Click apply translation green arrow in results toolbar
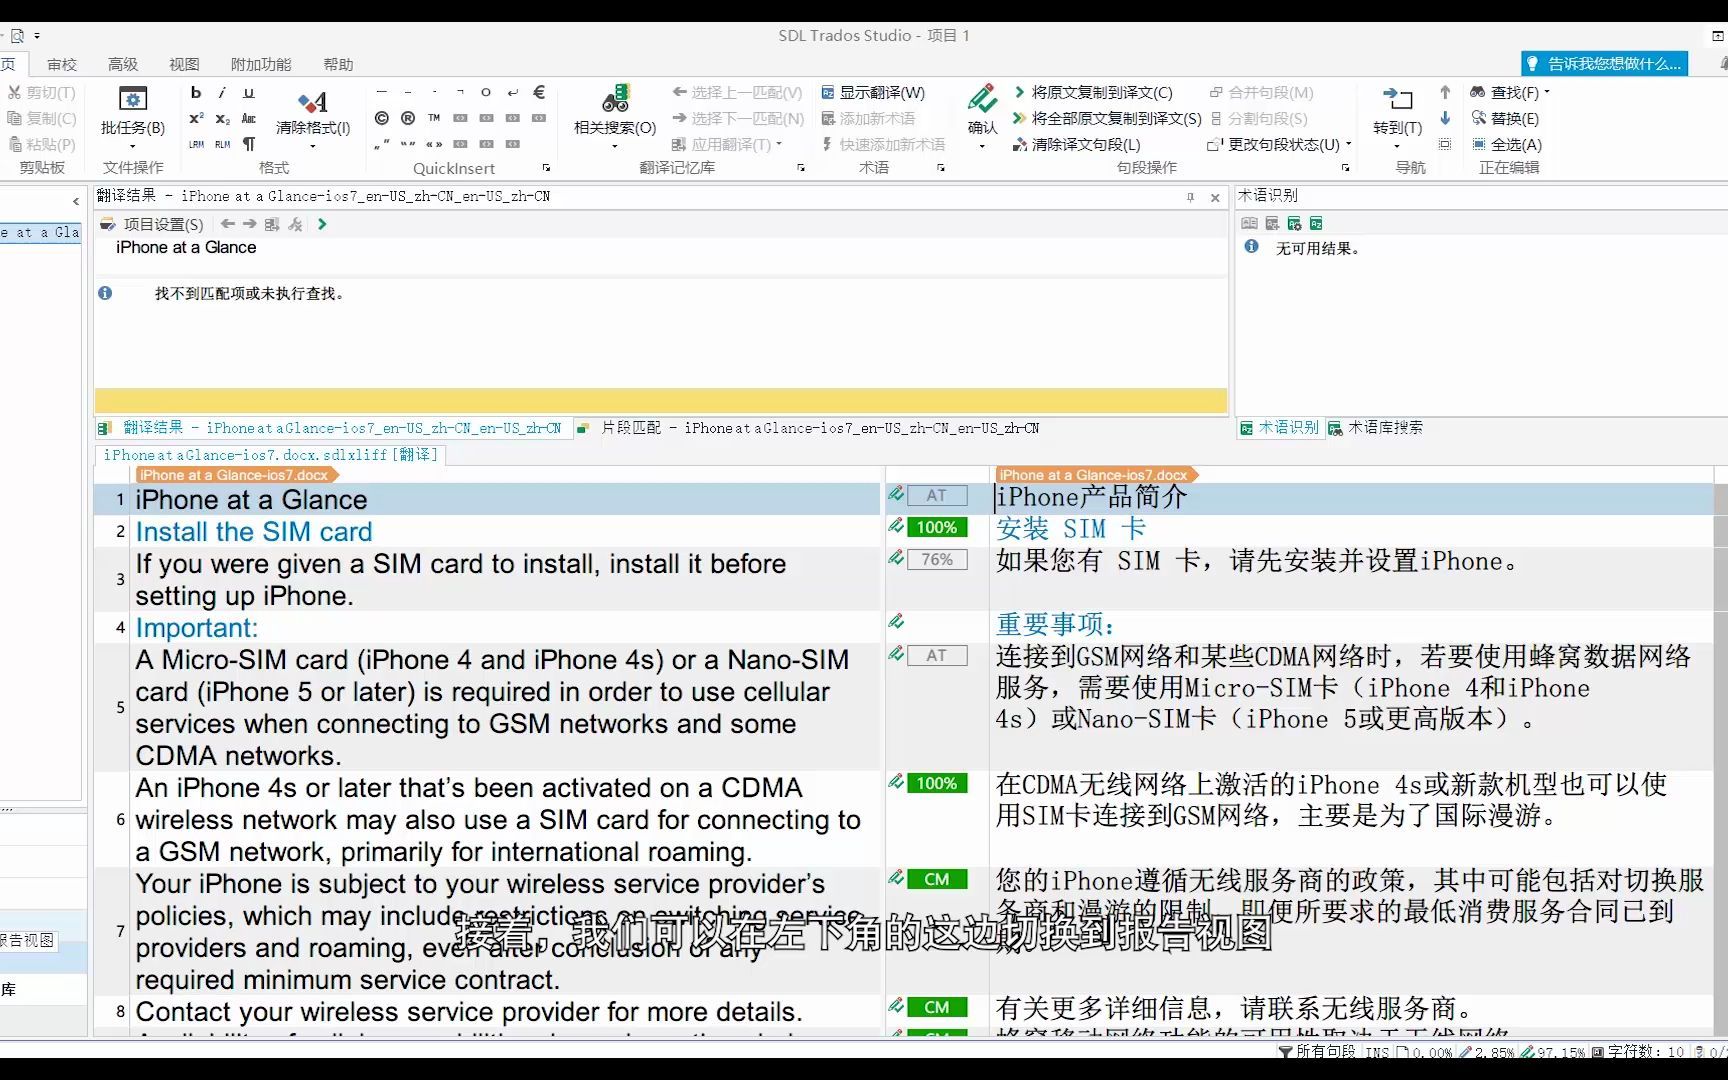1728x1080 pixels. coord(322,224)
